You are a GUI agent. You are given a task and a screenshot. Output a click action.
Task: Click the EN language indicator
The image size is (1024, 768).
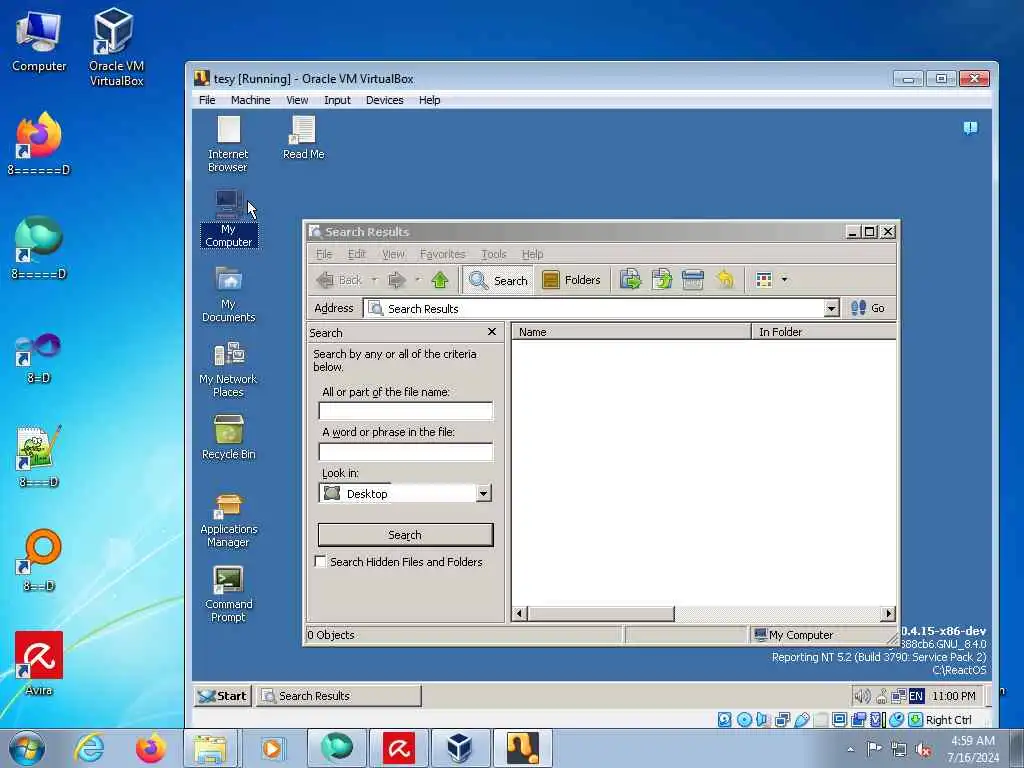click(x=916, y=696)
